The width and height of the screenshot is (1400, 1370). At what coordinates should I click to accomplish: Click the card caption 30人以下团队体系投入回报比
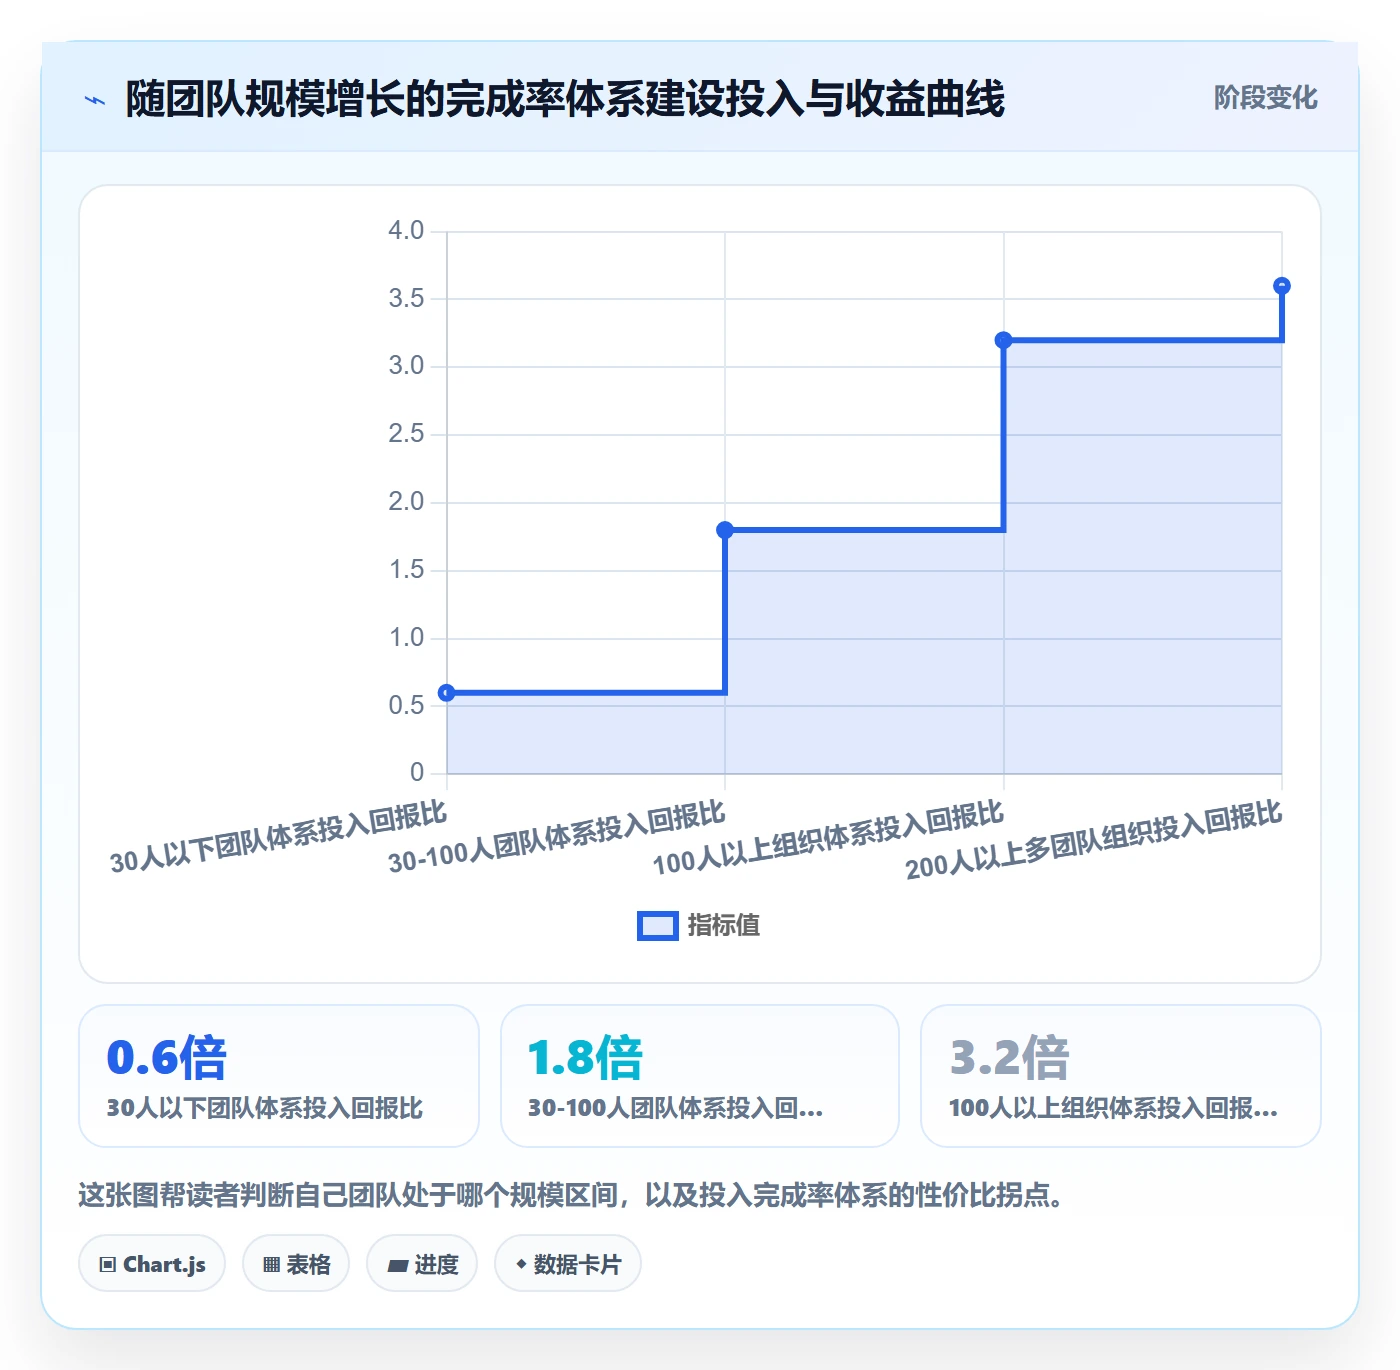click(x=265, y=1108)
